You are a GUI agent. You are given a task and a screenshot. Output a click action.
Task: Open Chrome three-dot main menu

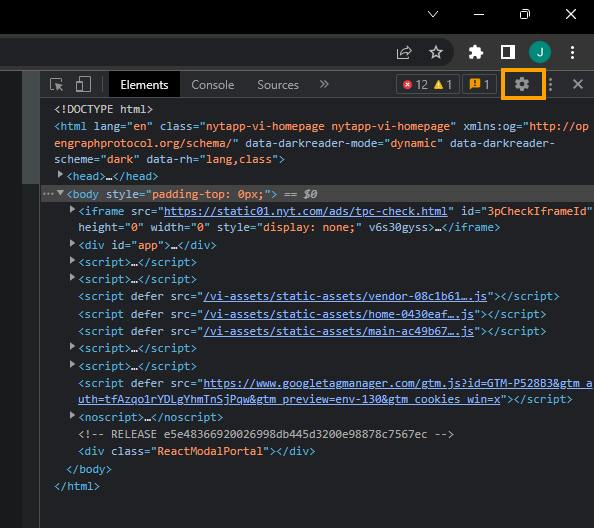(x=572, y=52)
